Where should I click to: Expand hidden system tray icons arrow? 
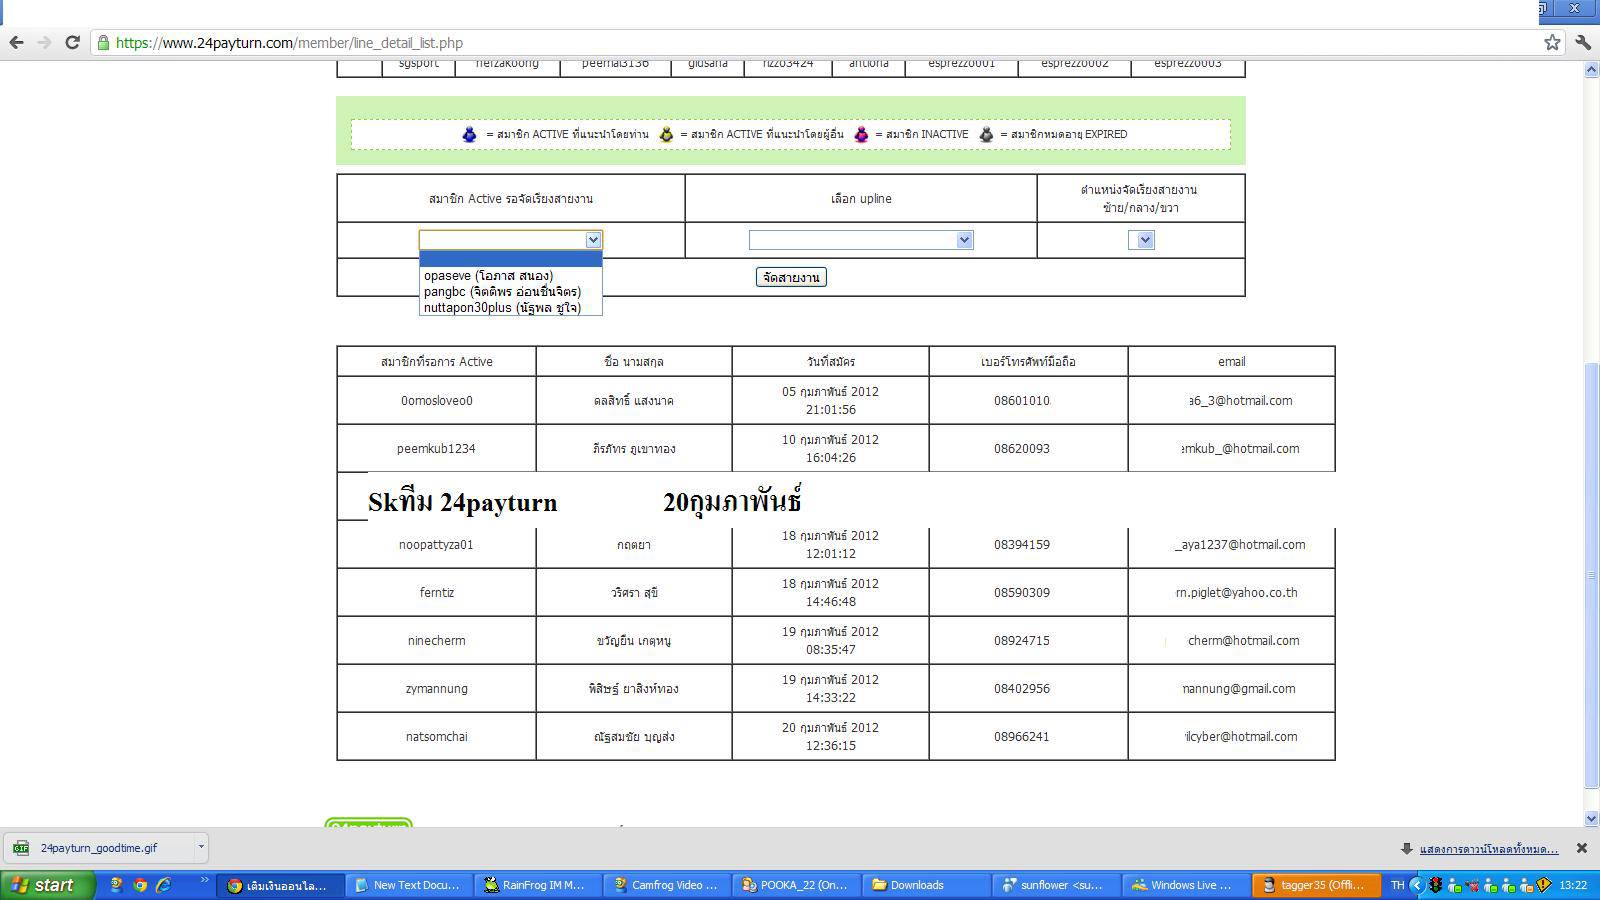pos(1416,885)
